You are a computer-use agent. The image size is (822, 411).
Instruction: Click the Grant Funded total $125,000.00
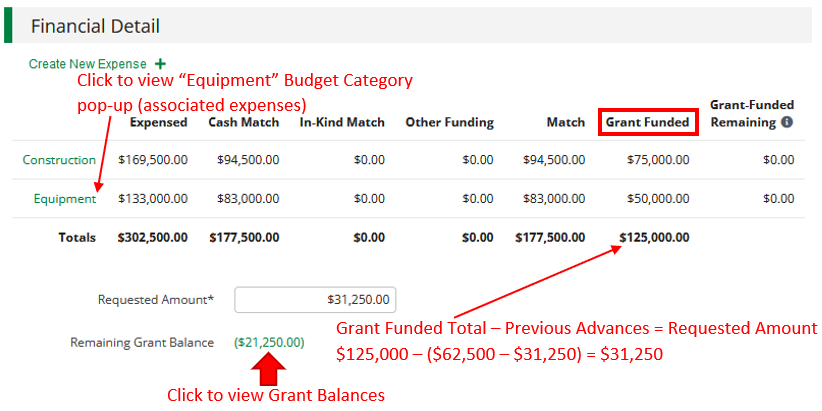coord(654,238)
